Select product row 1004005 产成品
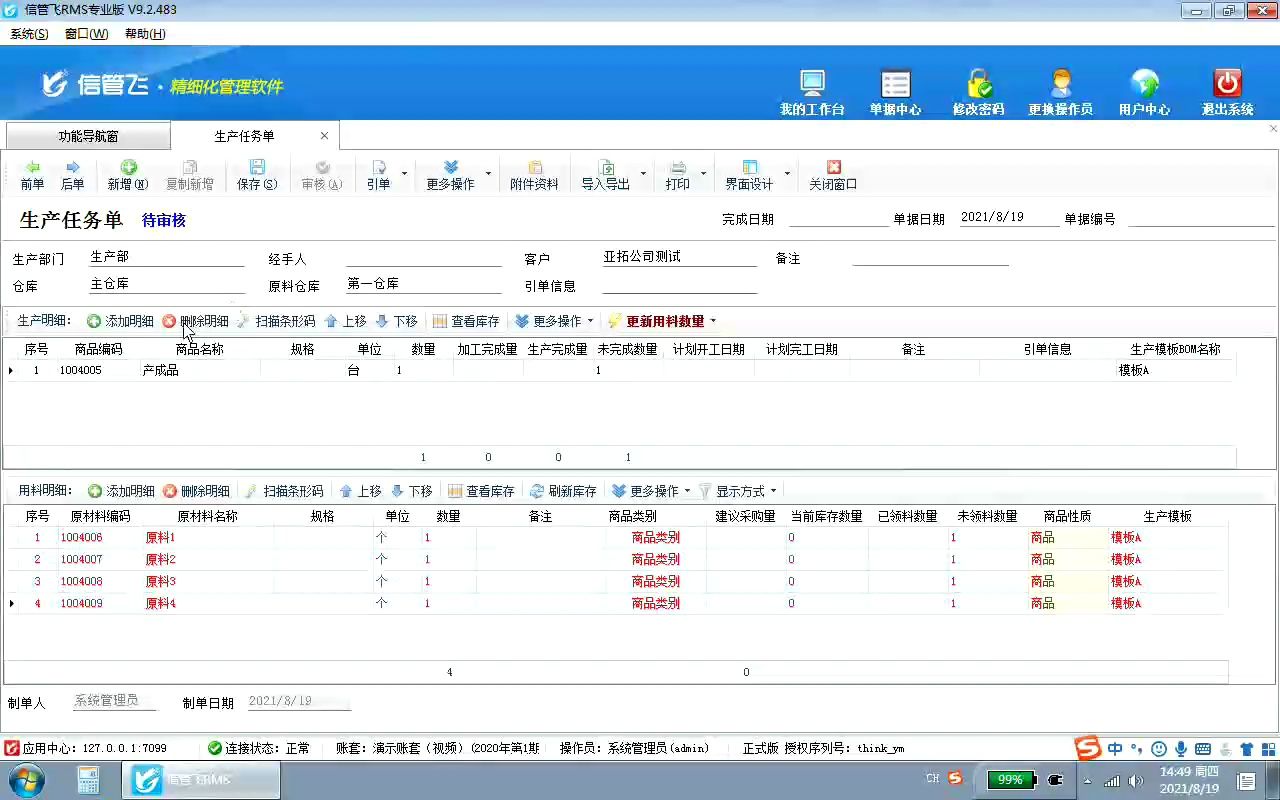 click(x=620, y=370)
